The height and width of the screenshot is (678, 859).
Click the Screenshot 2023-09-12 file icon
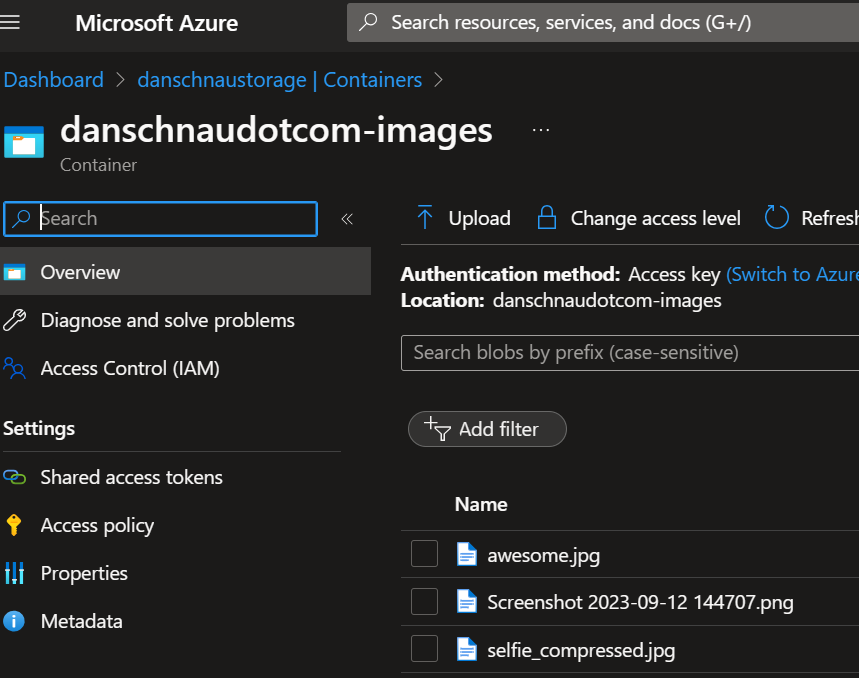pyautogui.click(x=467, y=601)
